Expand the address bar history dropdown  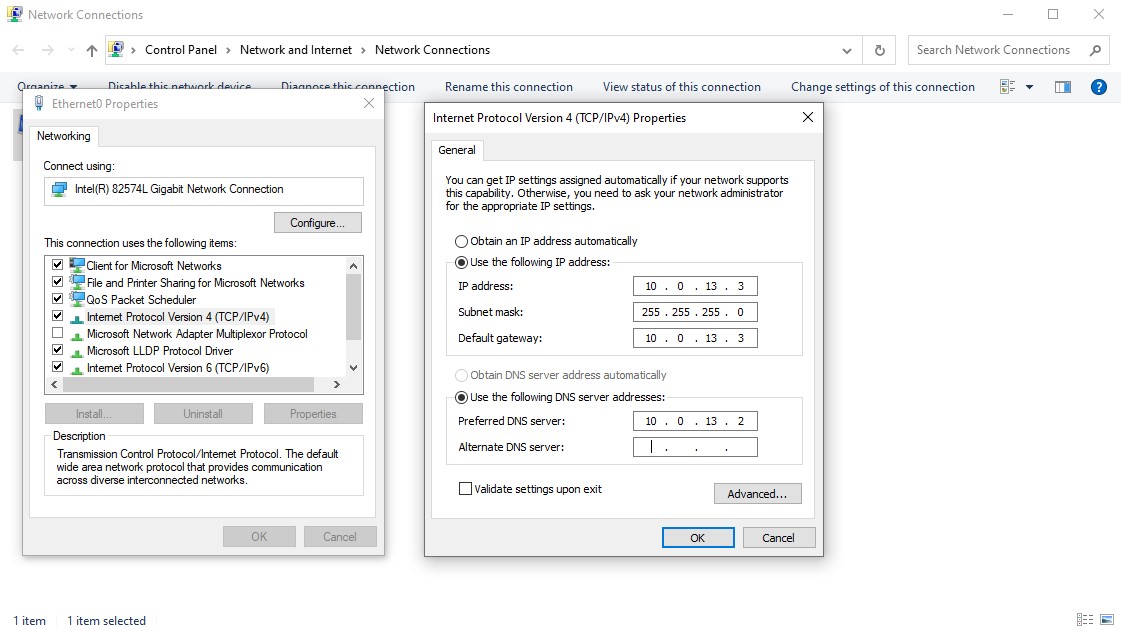pos(846,49)
